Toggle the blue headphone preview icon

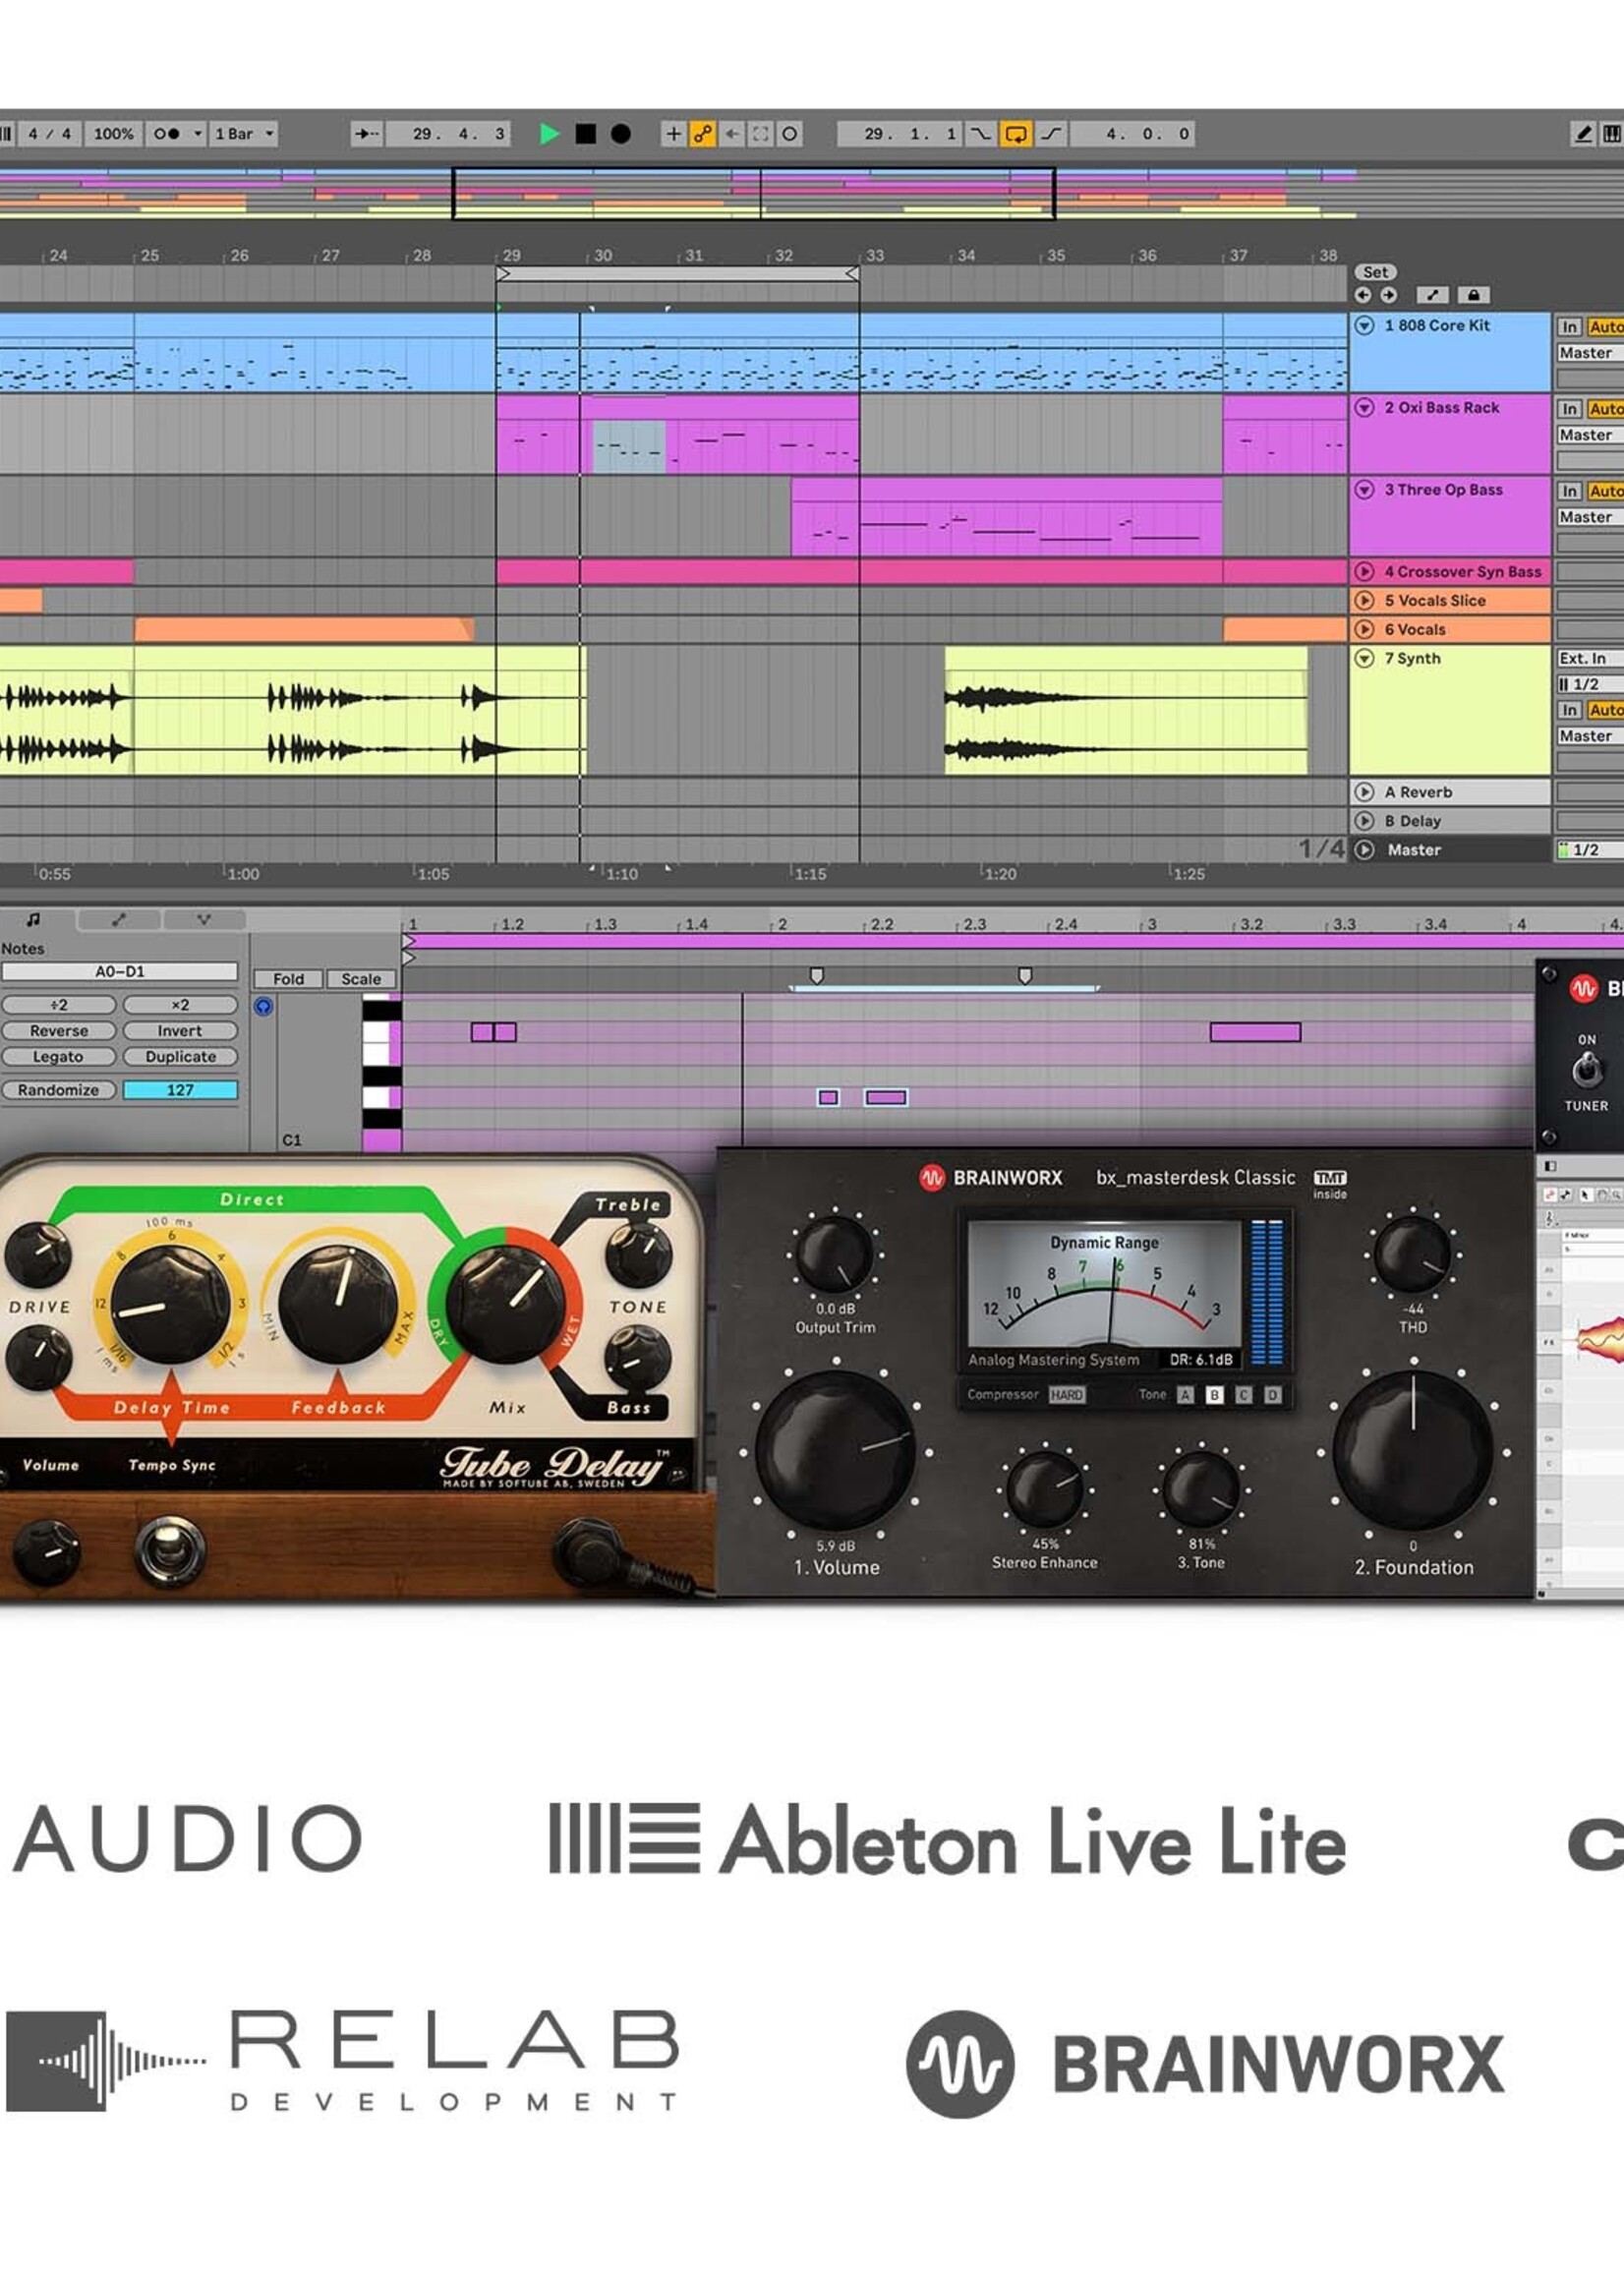pyautogui.click(x=263, y=1007)
